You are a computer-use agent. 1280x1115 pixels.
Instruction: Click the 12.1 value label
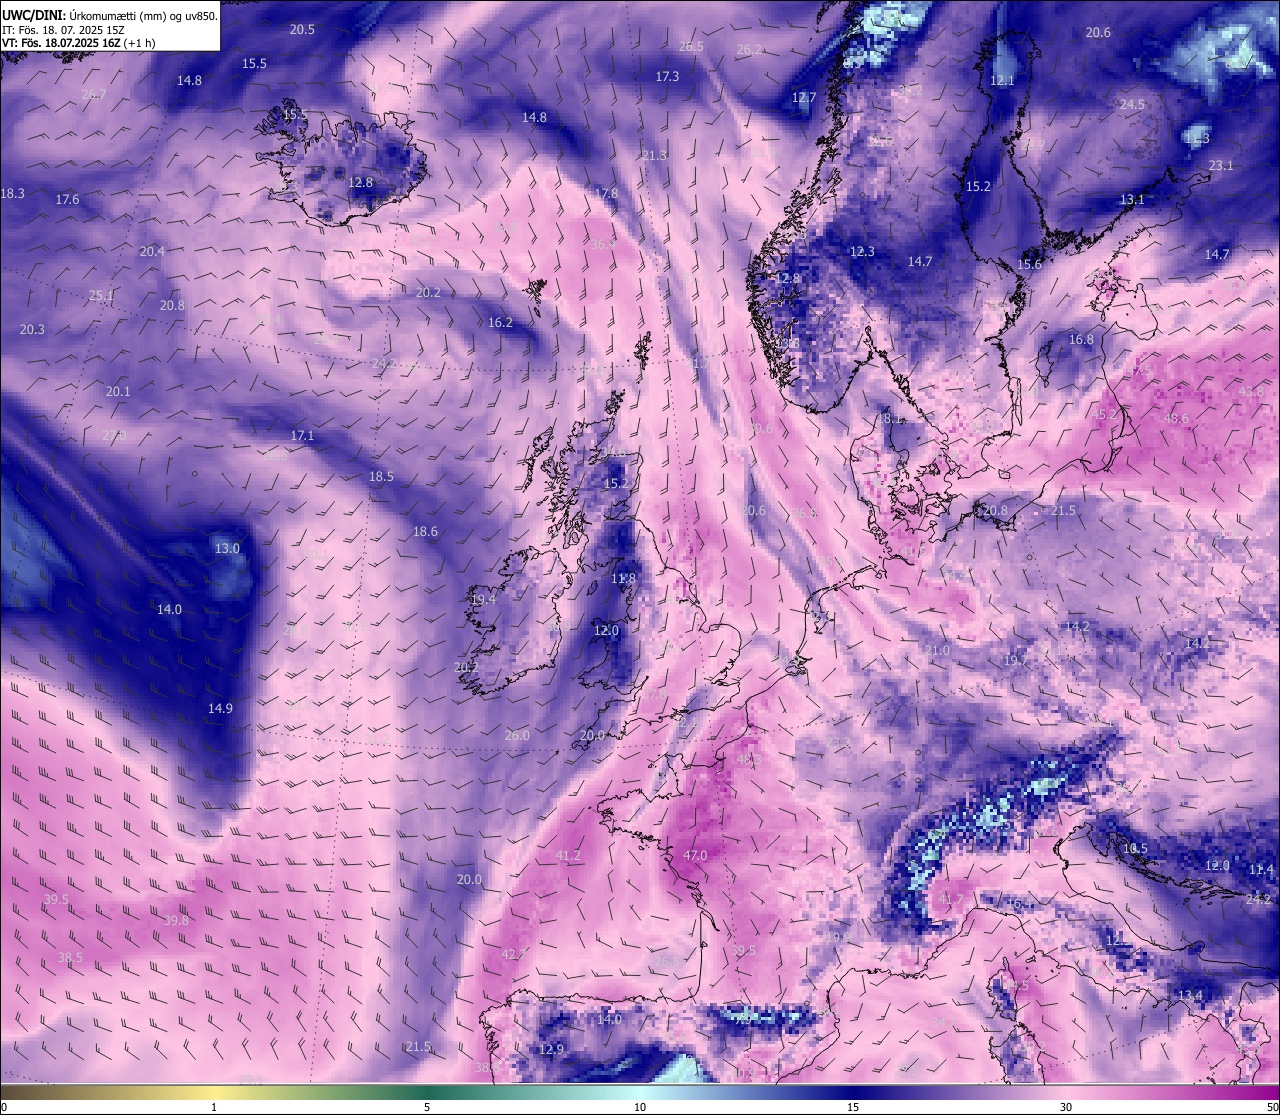pos(1002,80)
